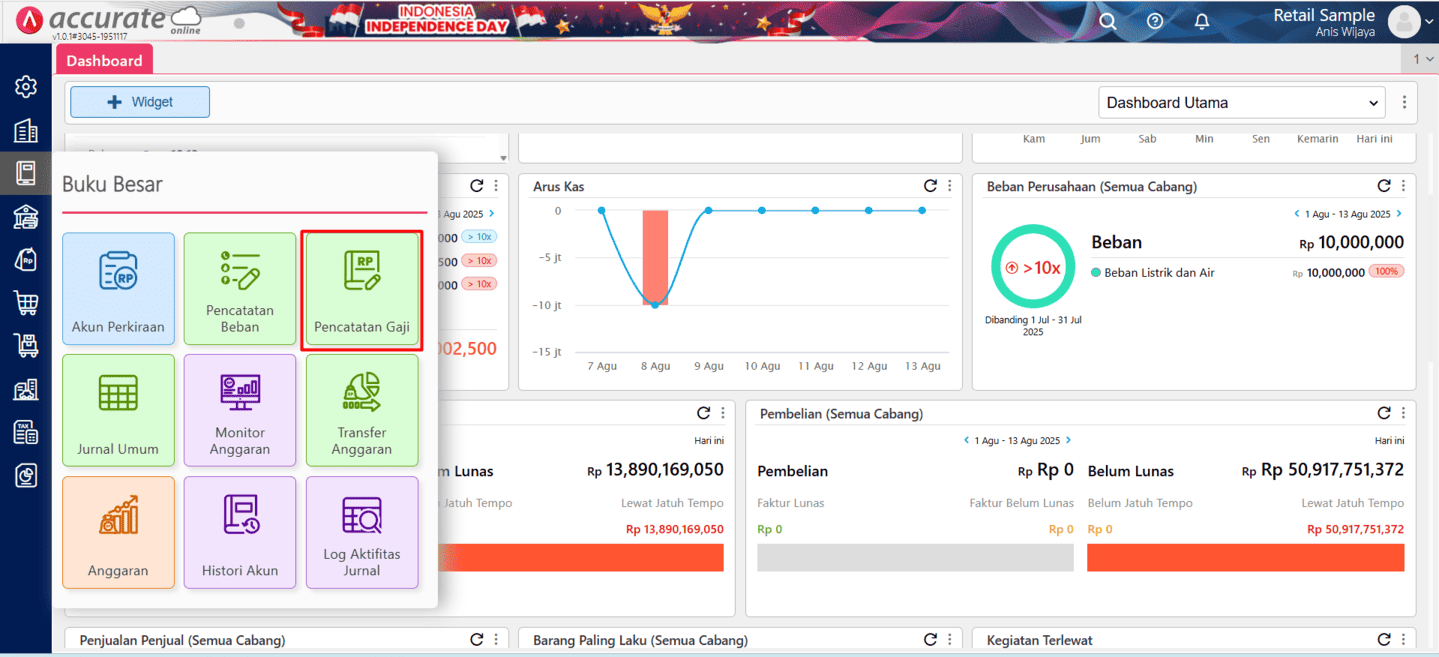Open Pencatatan Beban tile
This screenshot has height=657, width=1439.
click(x=240, y=289)
